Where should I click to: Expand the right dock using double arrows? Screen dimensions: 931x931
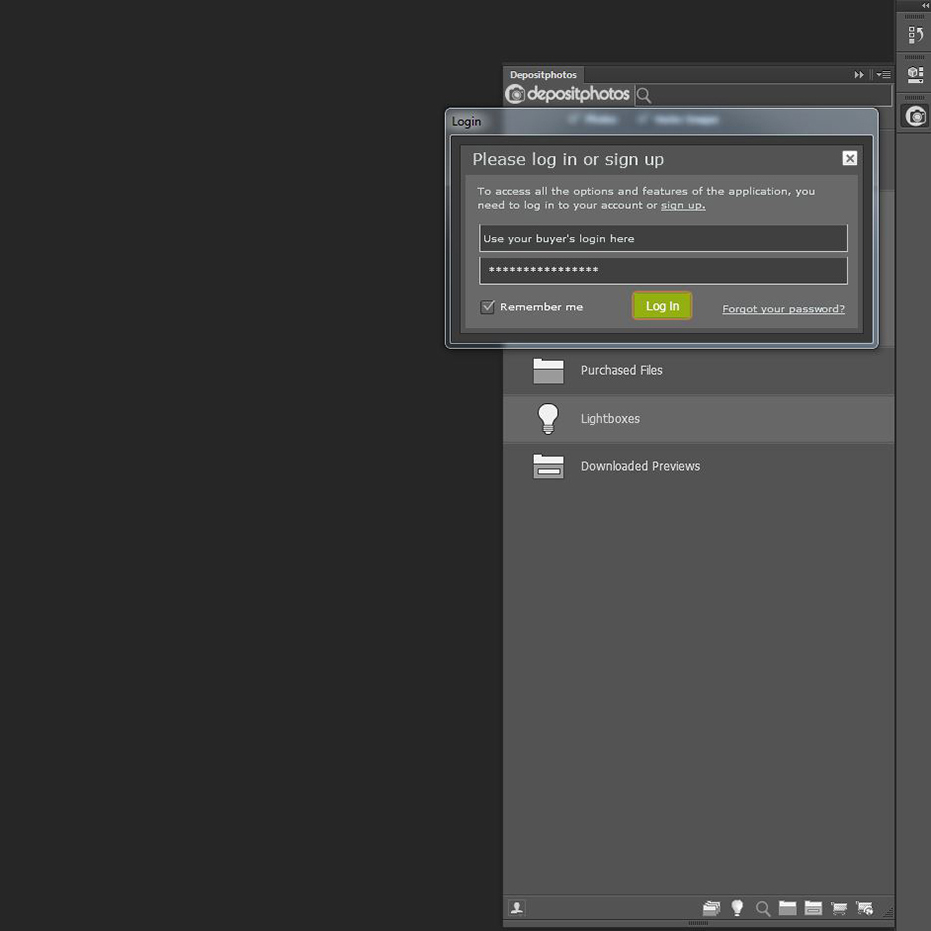tap(924, 5)
